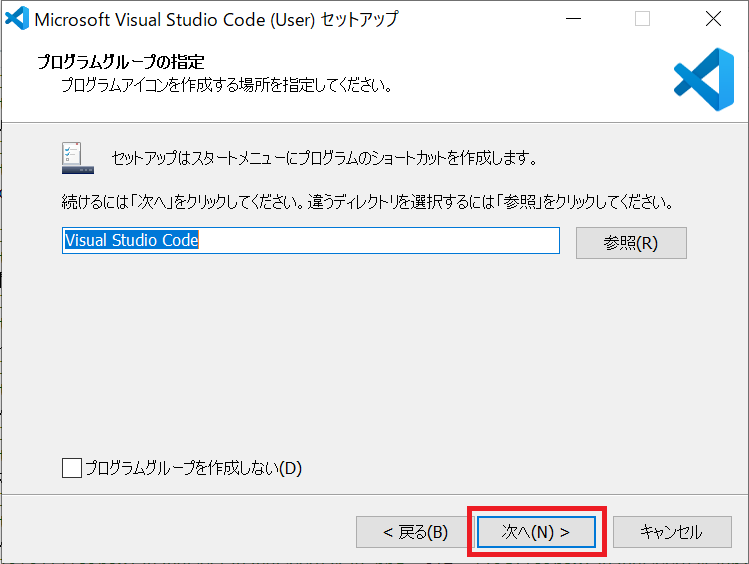Open the 参照(R) browse button
The width and height of the screenshot is (749, 564).
click(631, 243)
